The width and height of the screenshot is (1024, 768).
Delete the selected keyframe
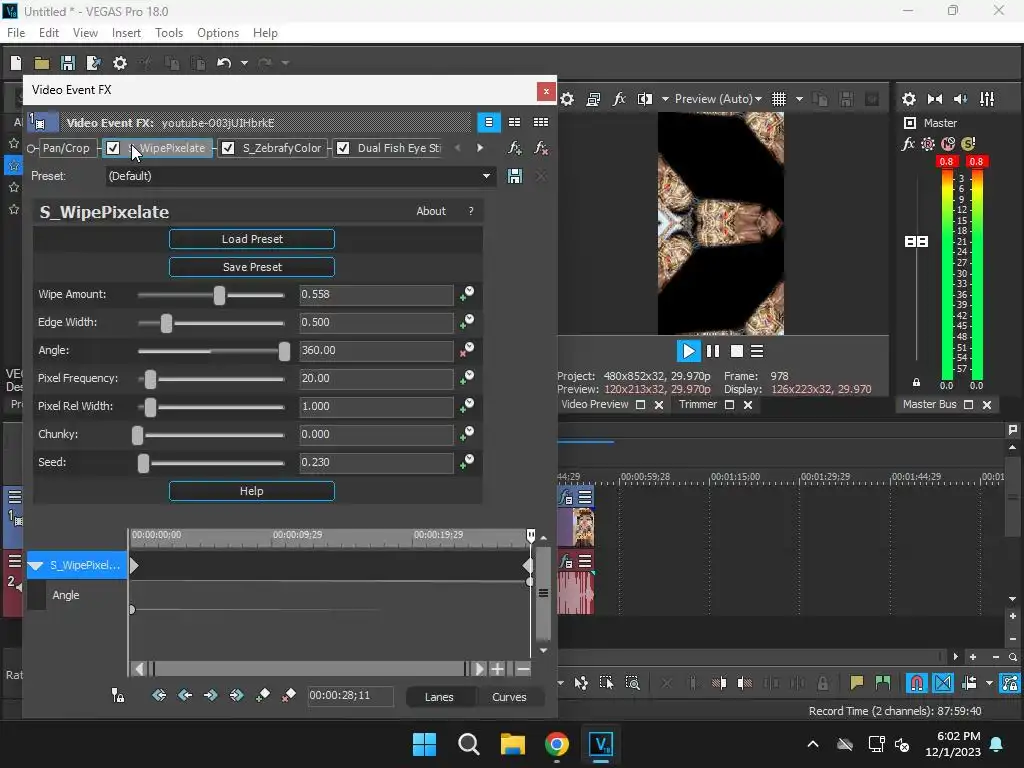pyautogui.click(x=288, y=696)
